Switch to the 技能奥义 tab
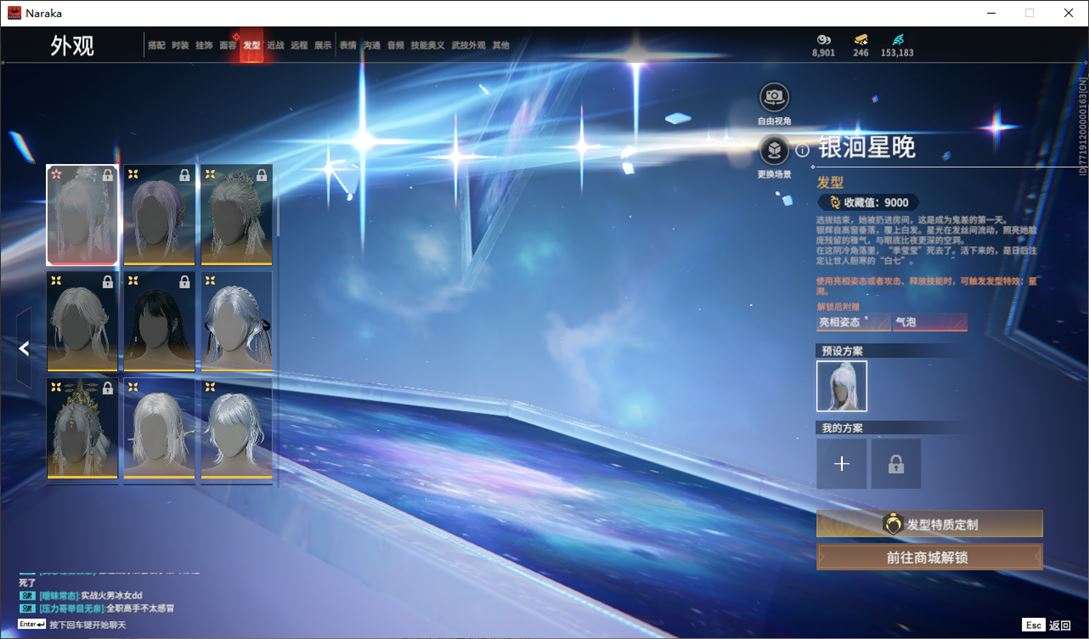 427,45
